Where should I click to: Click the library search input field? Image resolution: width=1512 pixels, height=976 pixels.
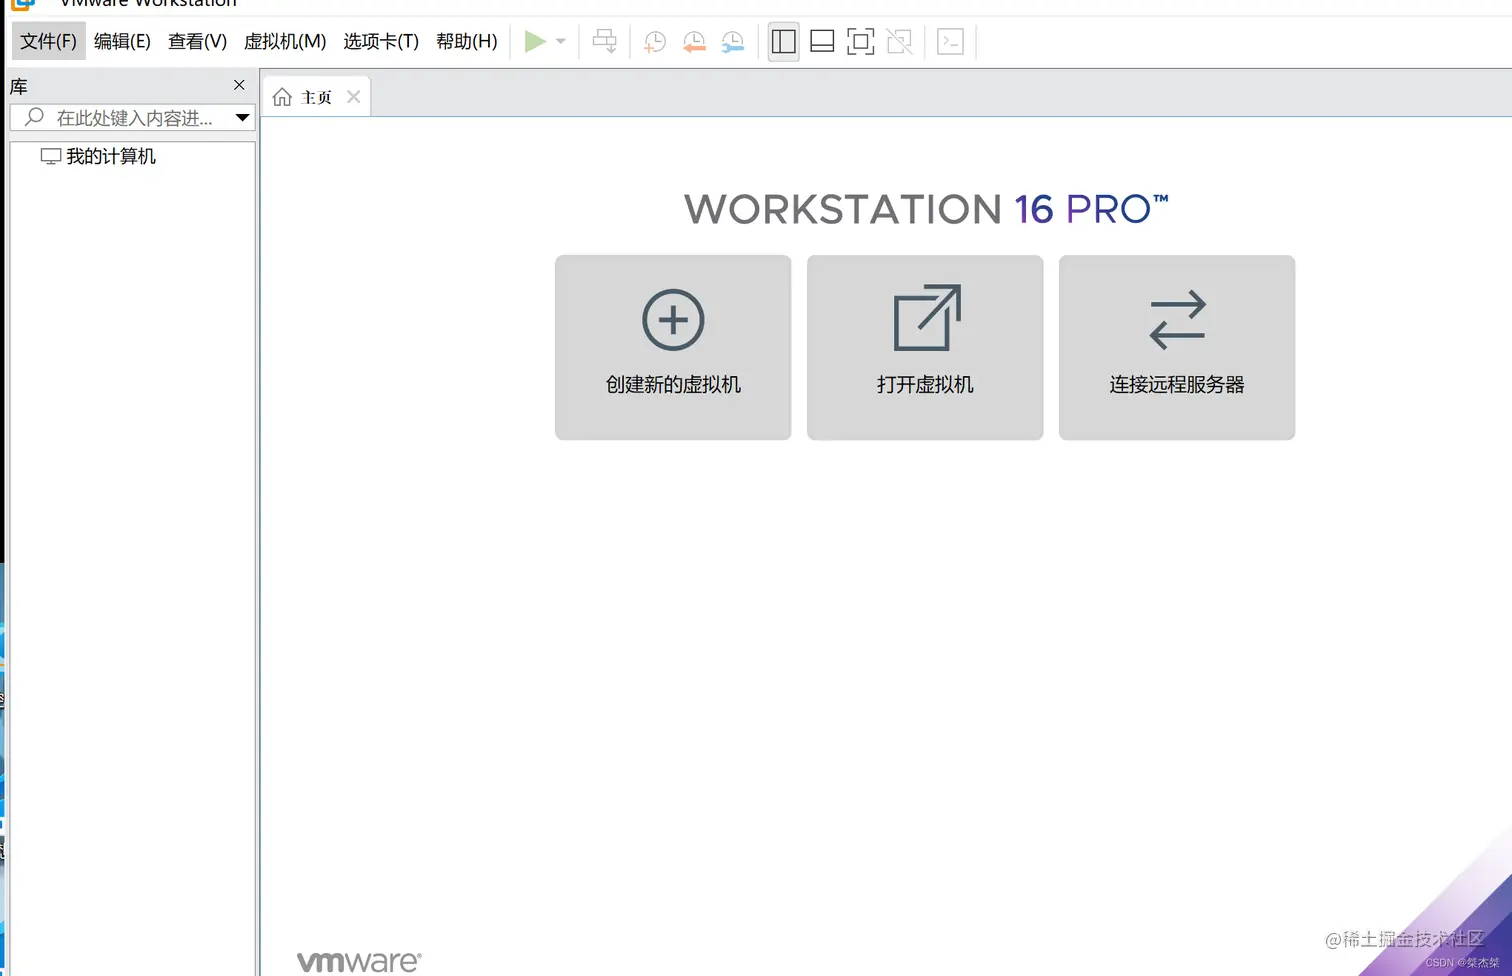pos(132,118)
